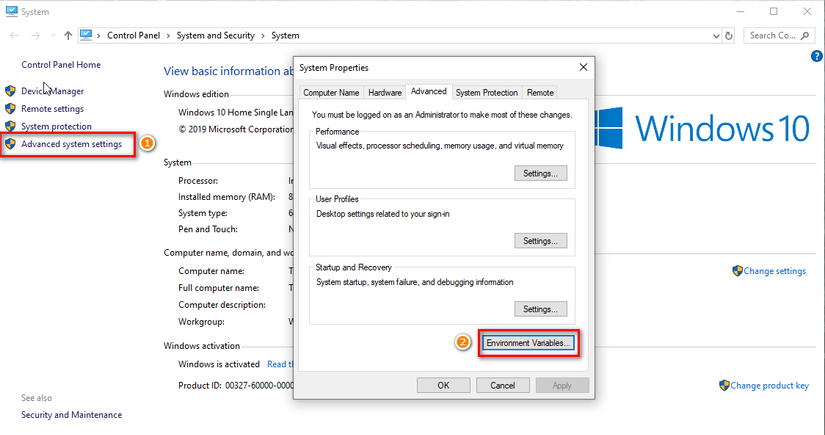Click System and Security in breadcrumb
This screenshot has height=435, width=825.
[x=216, y=35]
